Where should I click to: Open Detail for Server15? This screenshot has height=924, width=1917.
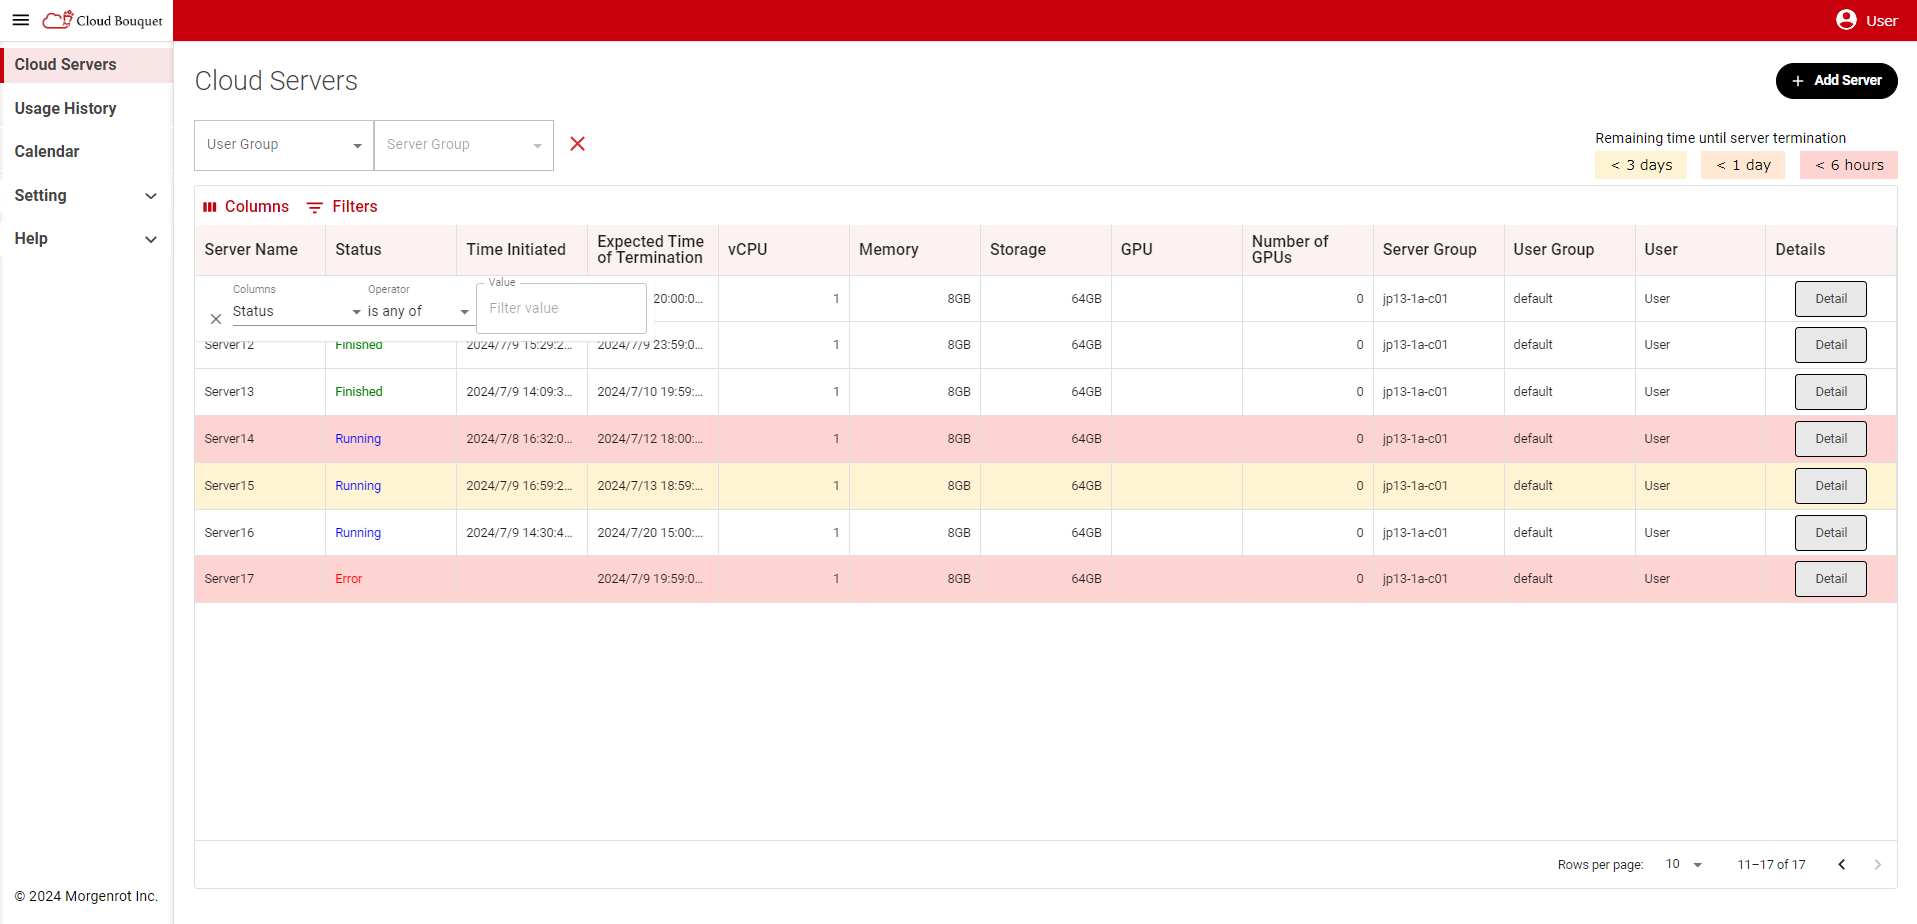(1830, 486)
